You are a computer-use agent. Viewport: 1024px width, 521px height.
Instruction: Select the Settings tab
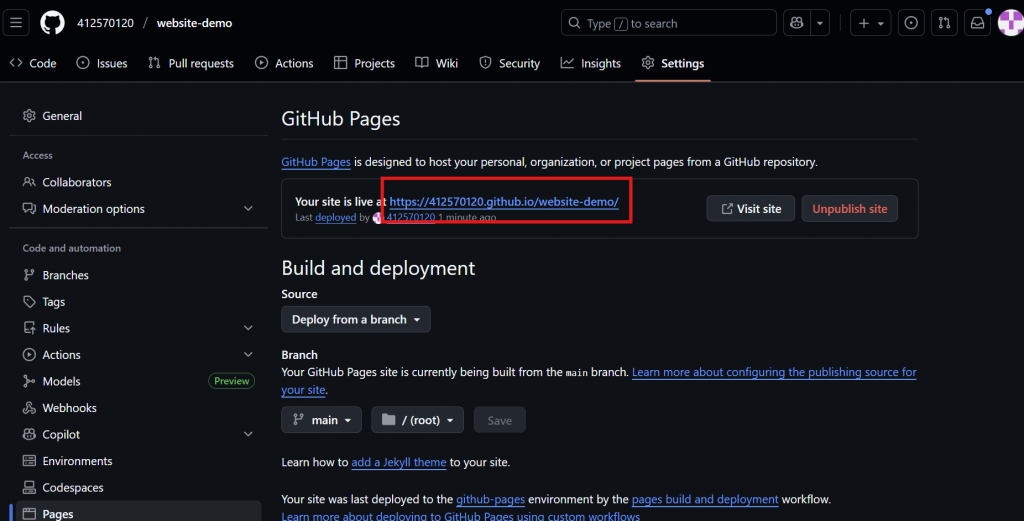point(673,63)
